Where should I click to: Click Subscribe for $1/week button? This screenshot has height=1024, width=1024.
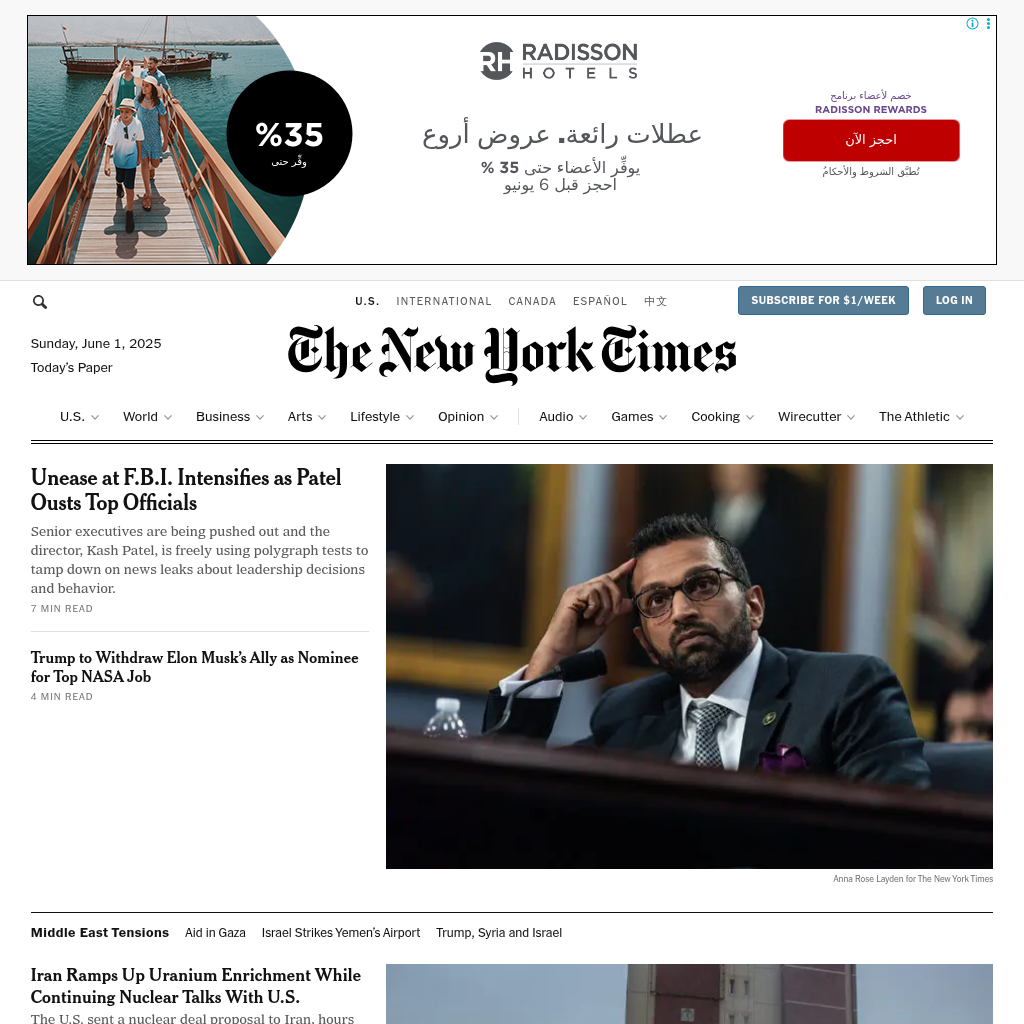823,300
